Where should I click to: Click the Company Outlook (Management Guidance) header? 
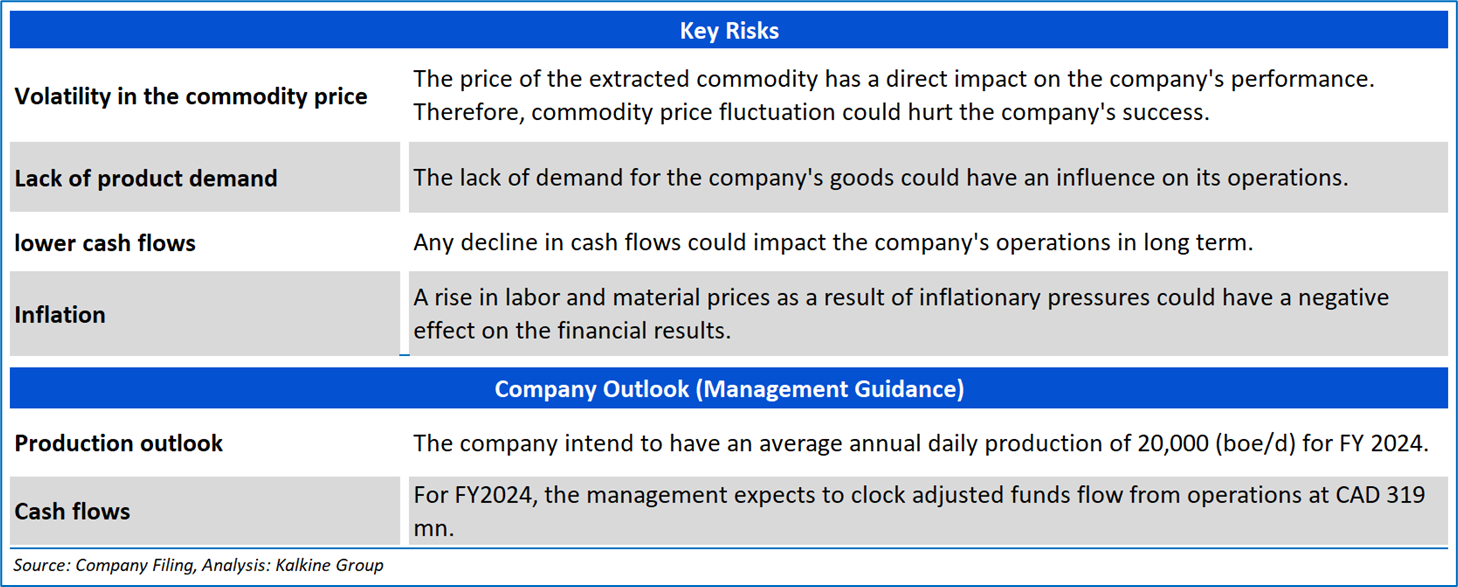point(728,388)
